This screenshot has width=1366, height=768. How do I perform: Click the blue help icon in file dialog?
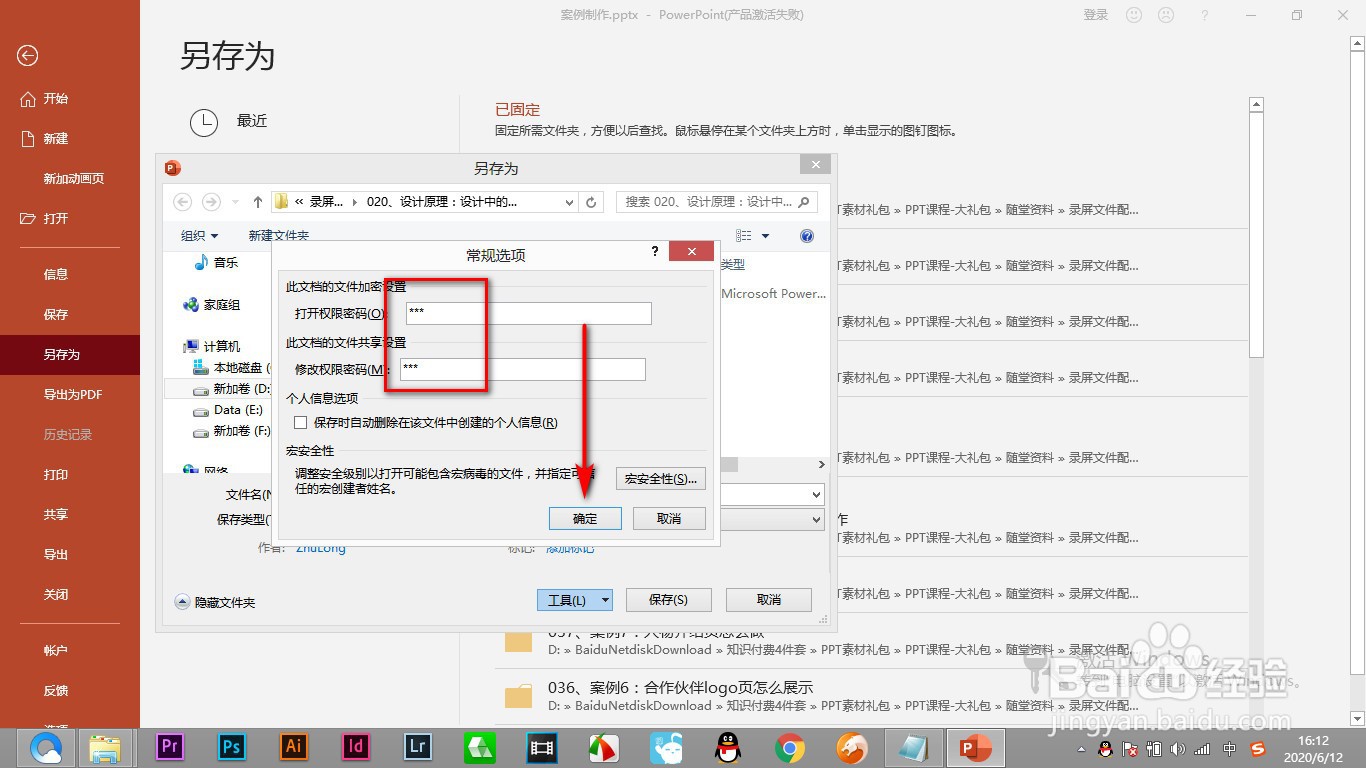807,236
